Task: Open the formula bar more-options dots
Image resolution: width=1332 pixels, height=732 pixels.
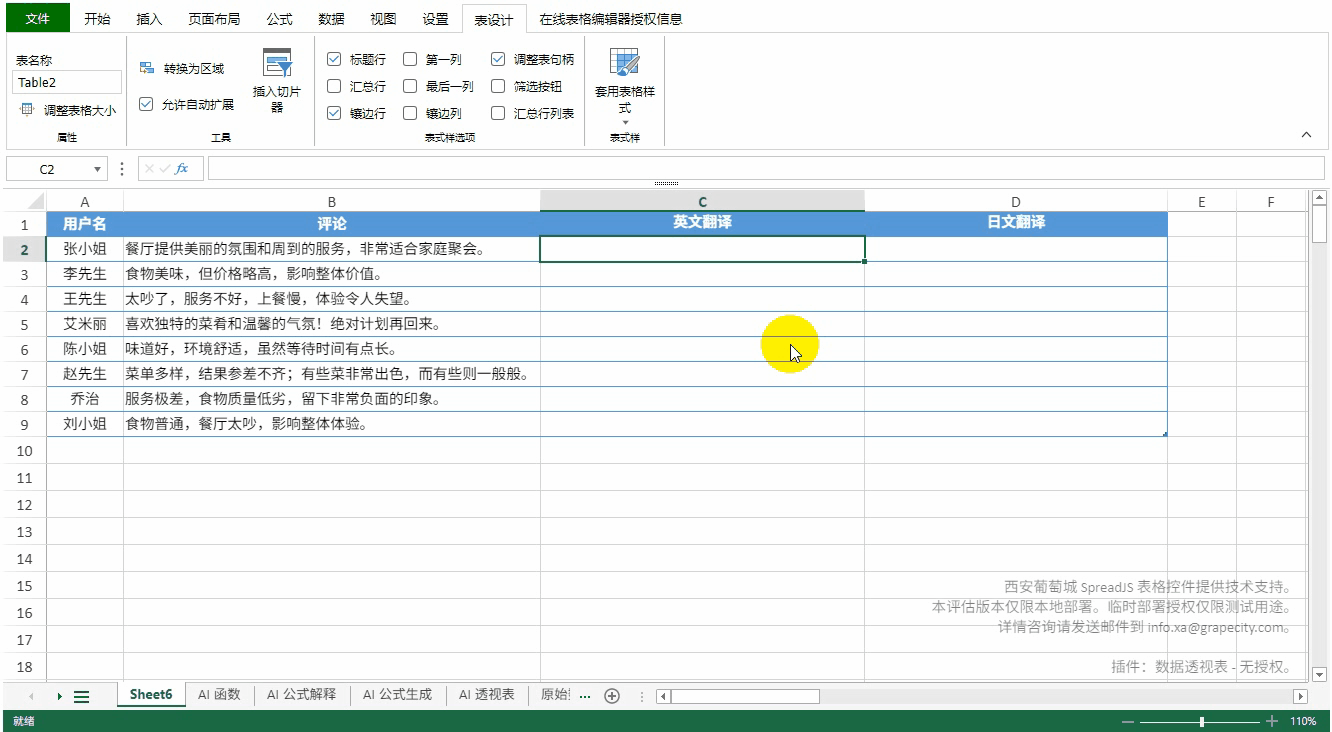Action: tap(122, 169)
